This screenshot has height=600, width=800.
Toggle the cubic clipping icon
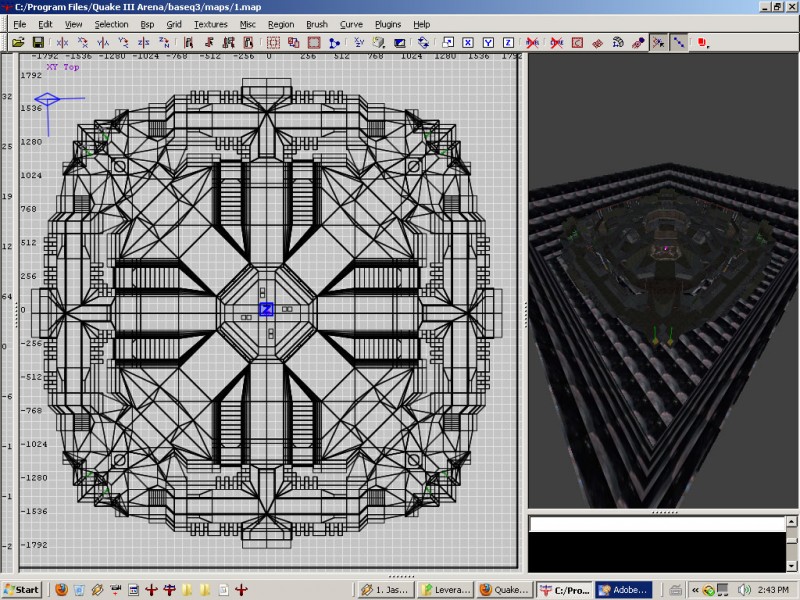[399, 42]
